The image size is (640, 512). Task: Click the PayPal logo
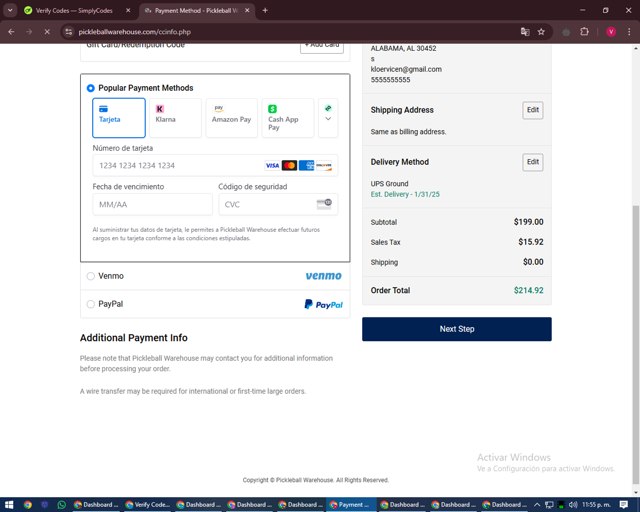[x=323, y=304]
